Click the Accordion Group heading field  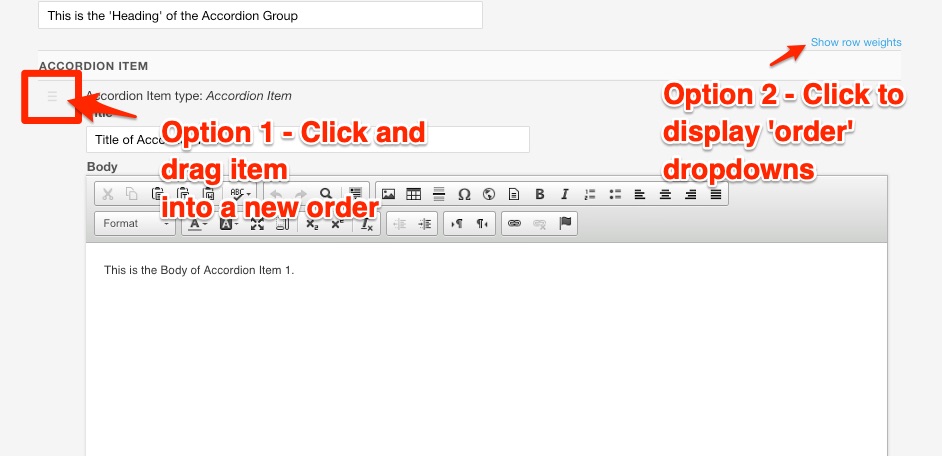click(260, 16)
